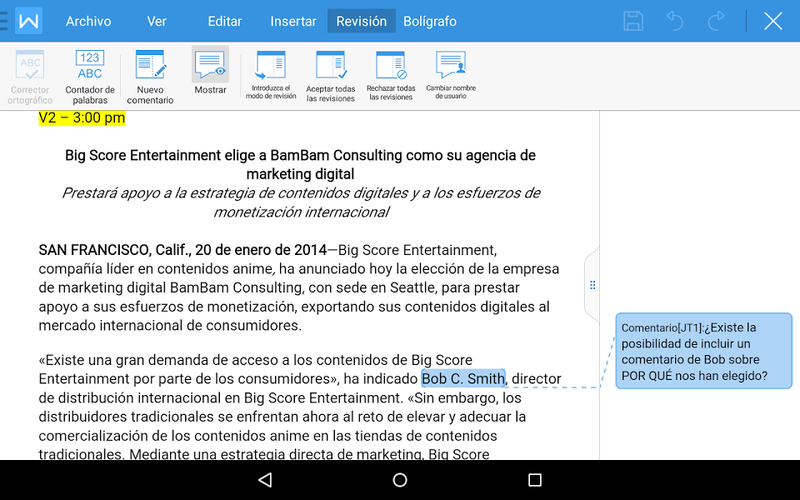
Task: Add a new comment with Nuevo comentario
Action: coord(150,76)
